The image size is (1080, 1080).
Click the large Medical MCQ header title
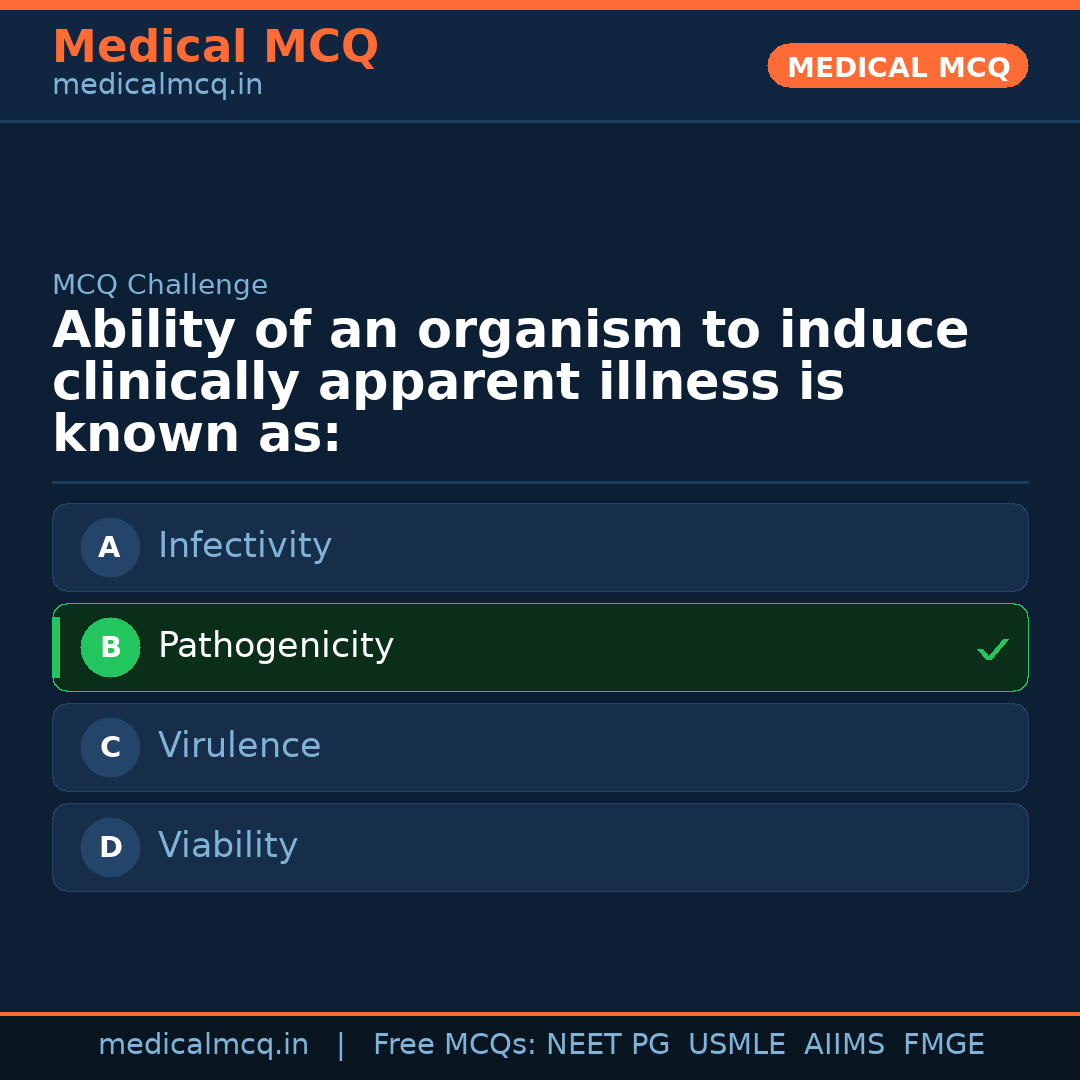coord(215,47)
